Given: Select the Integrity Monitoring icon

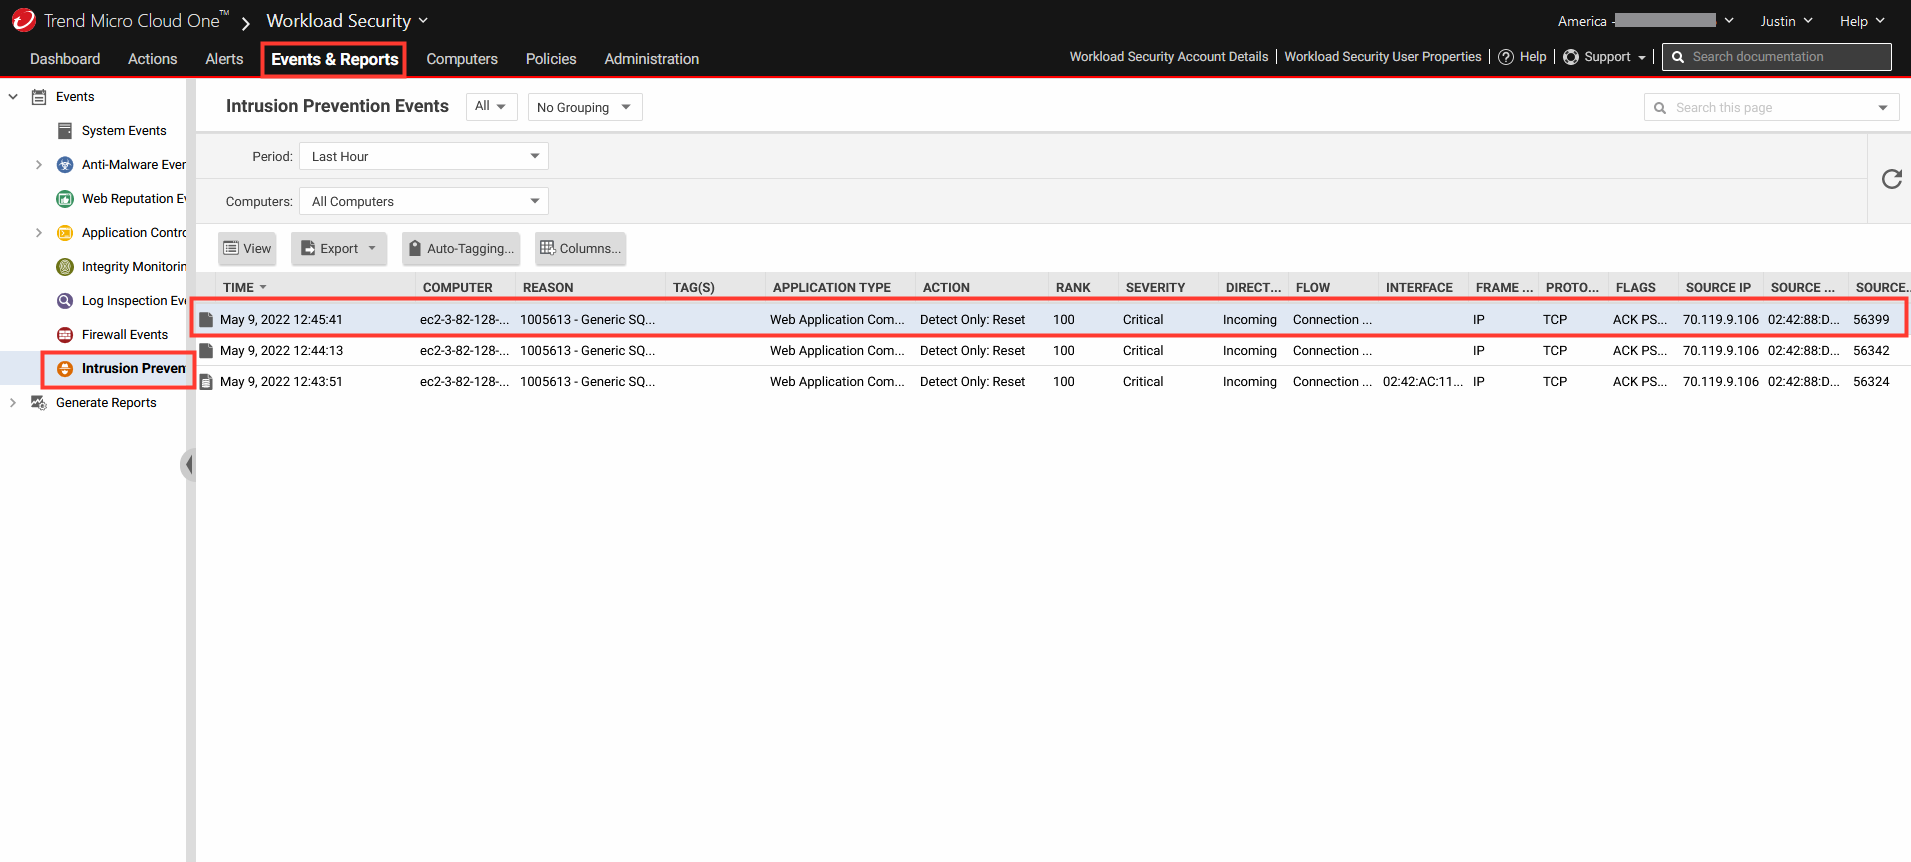Looking at the screenshot, I should (65, 267).
